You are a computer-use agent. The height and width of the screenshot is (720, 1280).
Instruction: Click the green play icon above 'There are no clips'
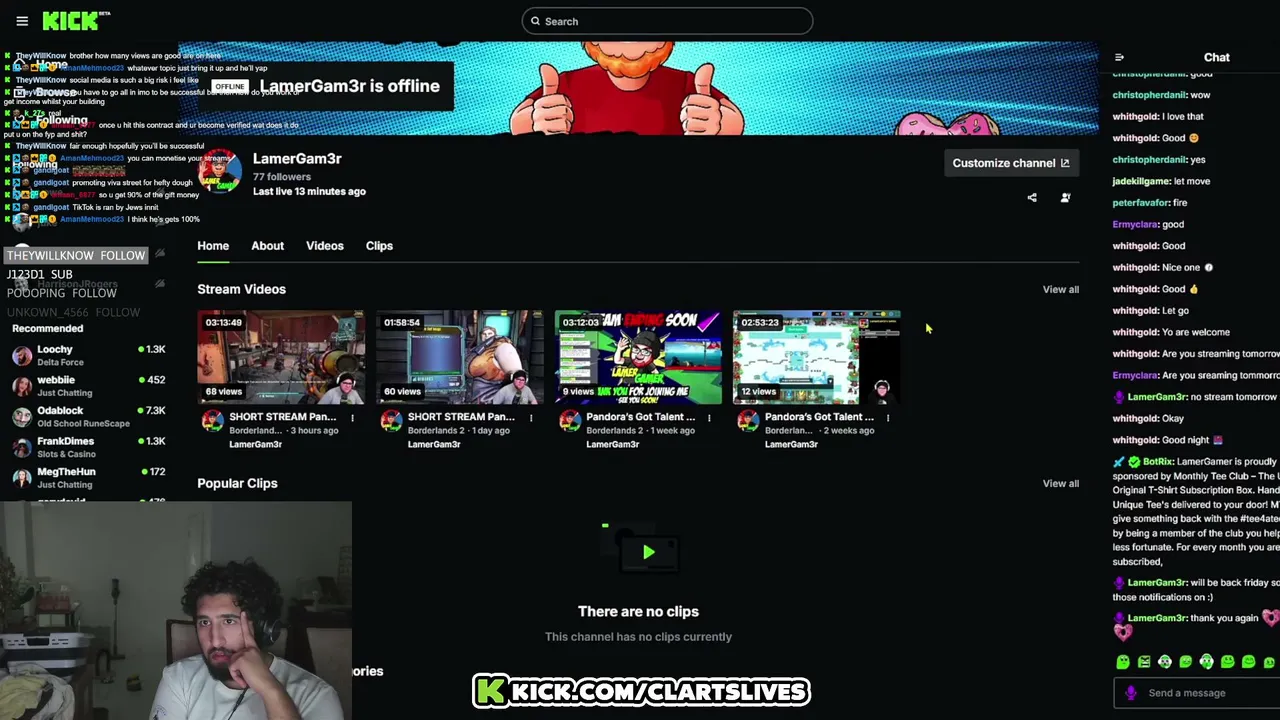pos(648,552)
